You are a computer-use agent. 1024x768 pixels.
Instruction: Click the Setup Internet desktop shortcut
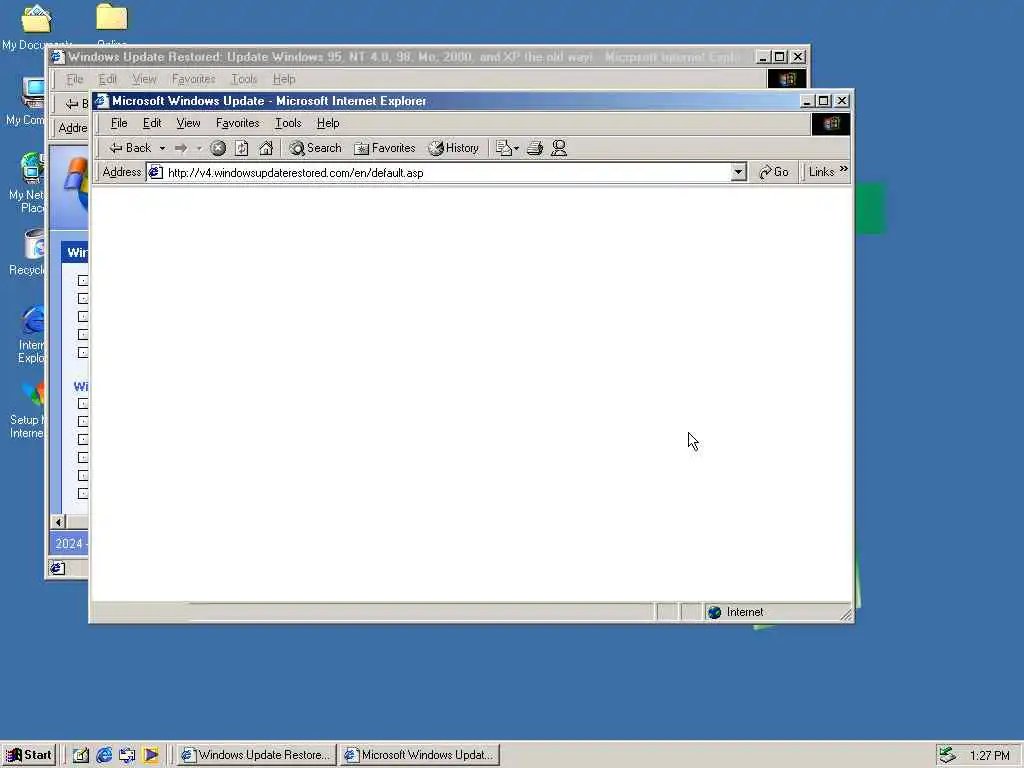(x=30, y=409)
